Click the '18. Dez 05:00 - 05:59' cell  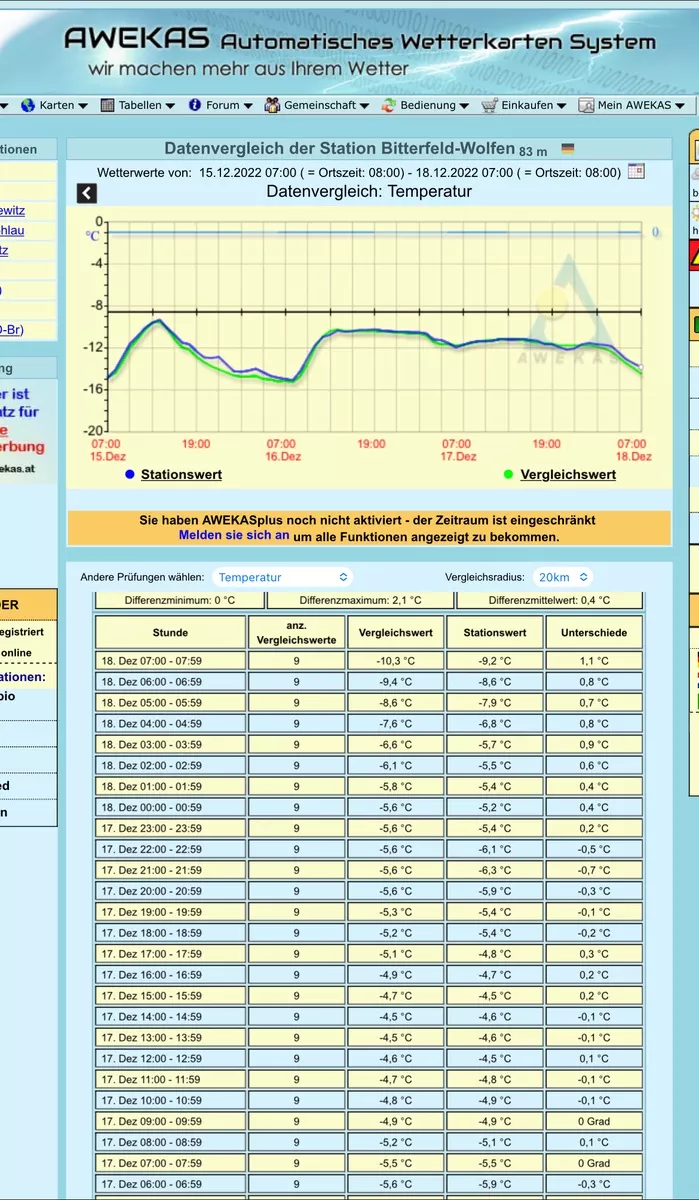tap(170, 703)
